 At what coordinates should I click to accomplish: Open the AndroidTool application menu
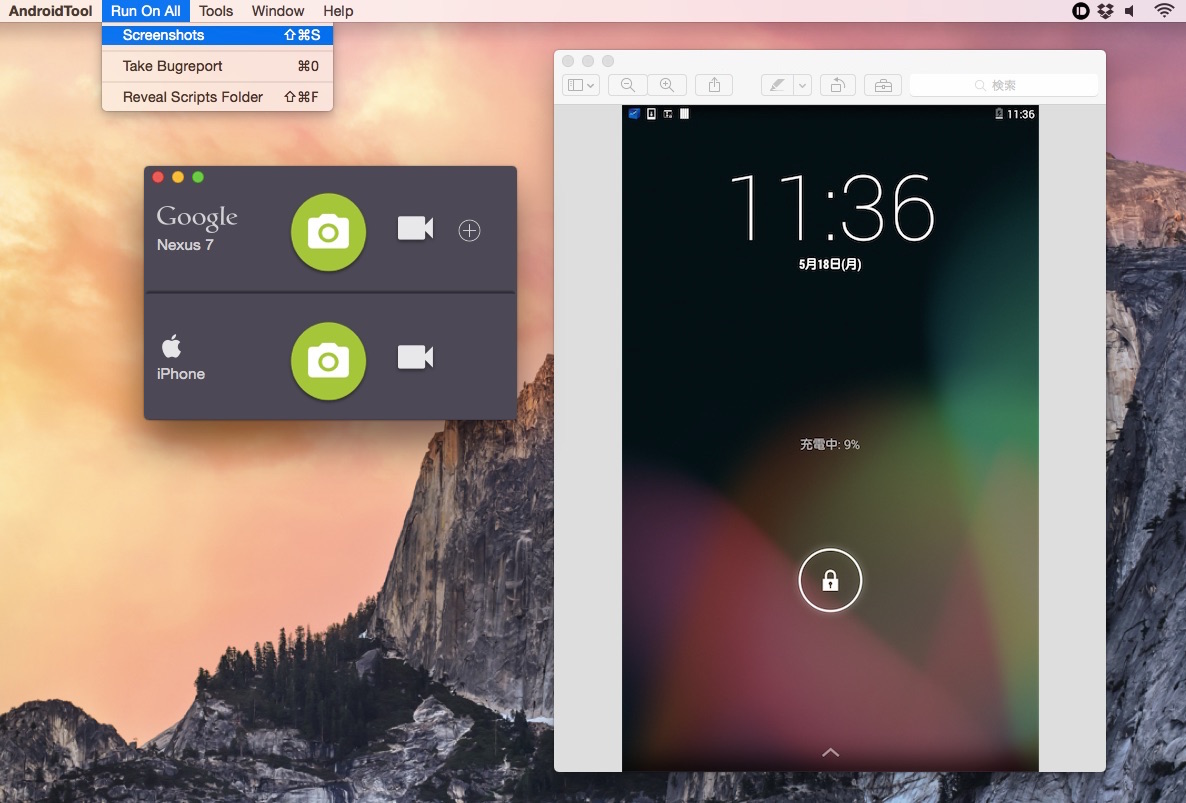click(x=50, y=11)
